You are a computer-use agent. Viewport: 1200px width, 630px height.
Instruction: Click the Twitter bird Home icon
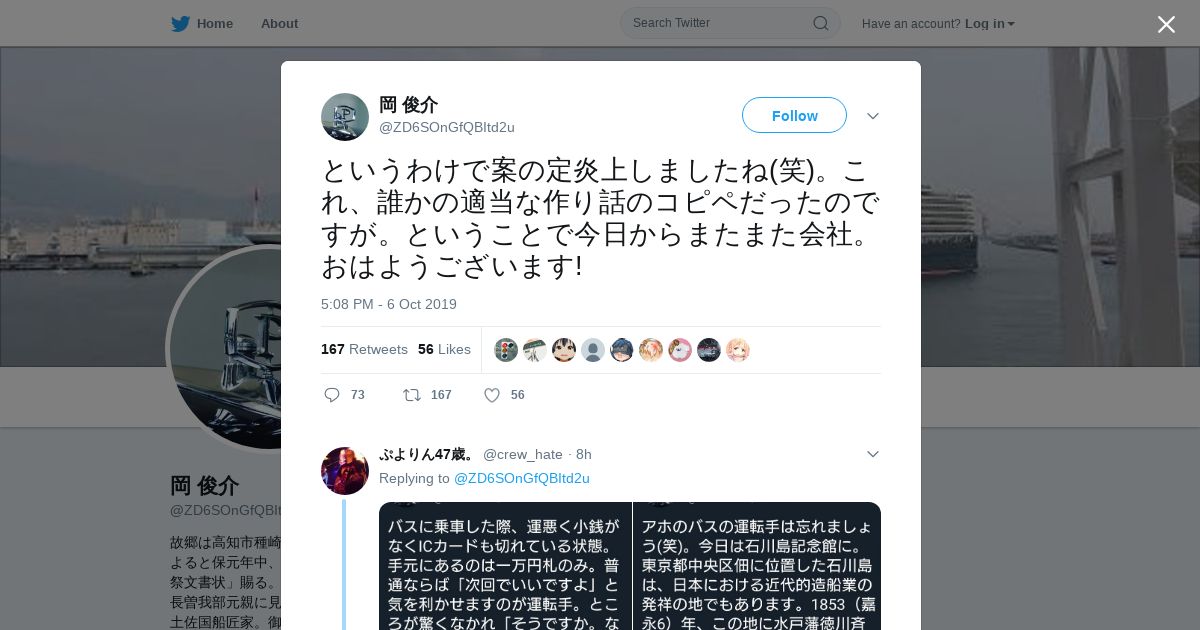pyautogui.click(x=180, y=23)
